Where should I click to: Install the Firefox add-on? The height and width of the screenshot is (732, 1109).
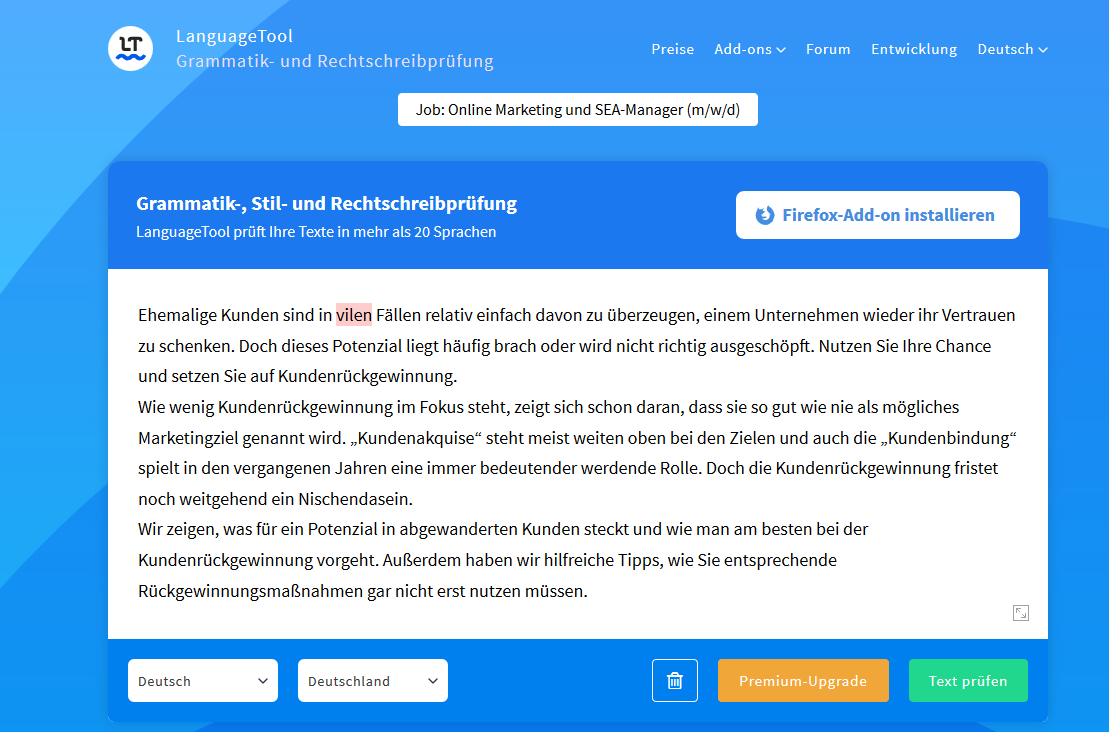[x=878, y=215]
